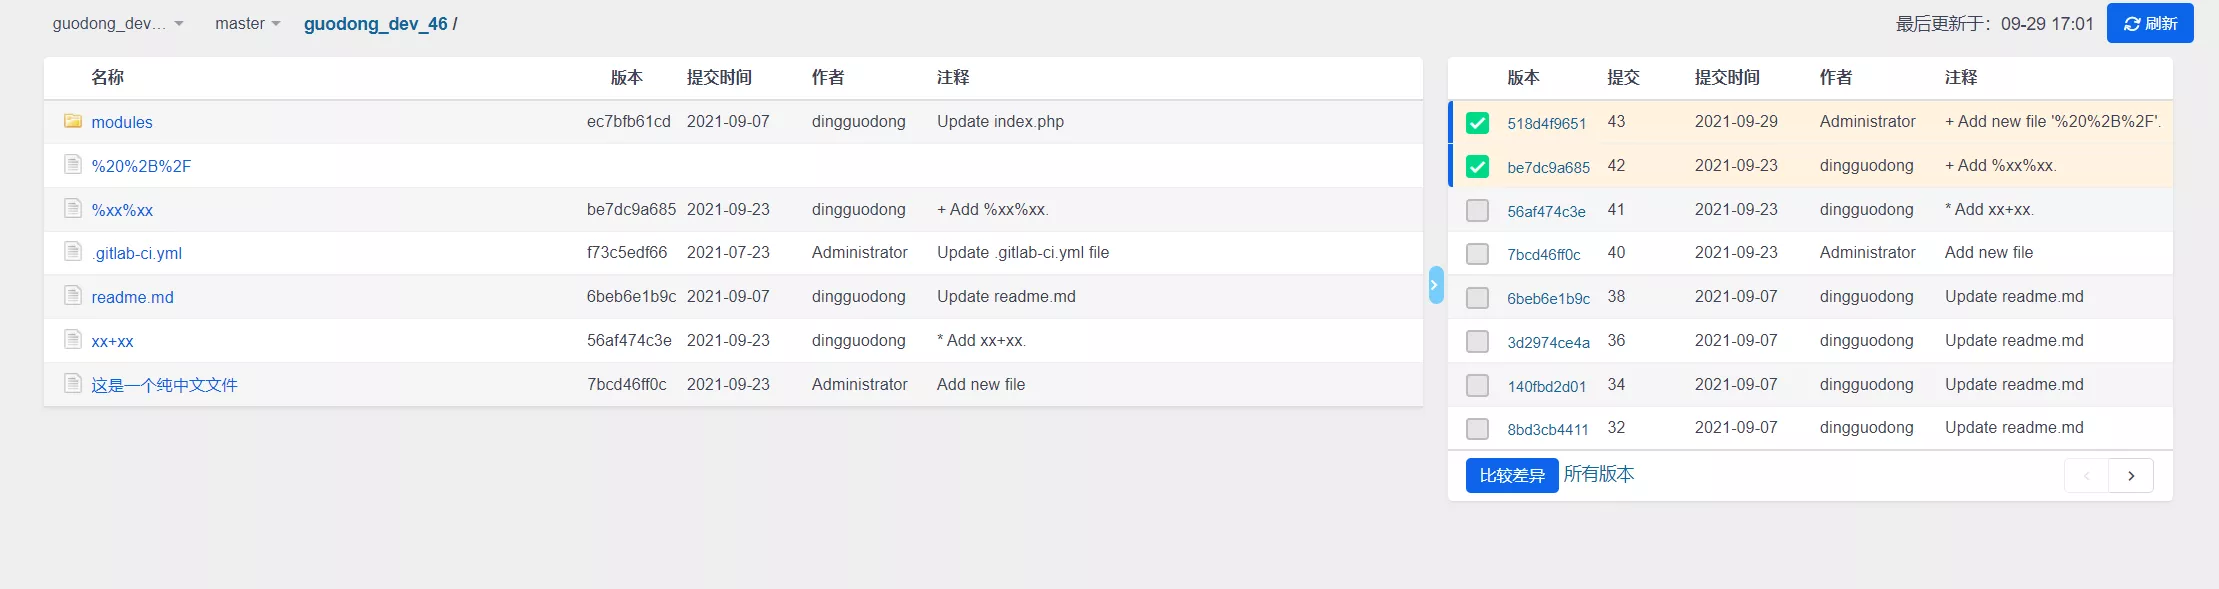Check commit 6beb6e1b9c checkbox

tap(1477, 298)
